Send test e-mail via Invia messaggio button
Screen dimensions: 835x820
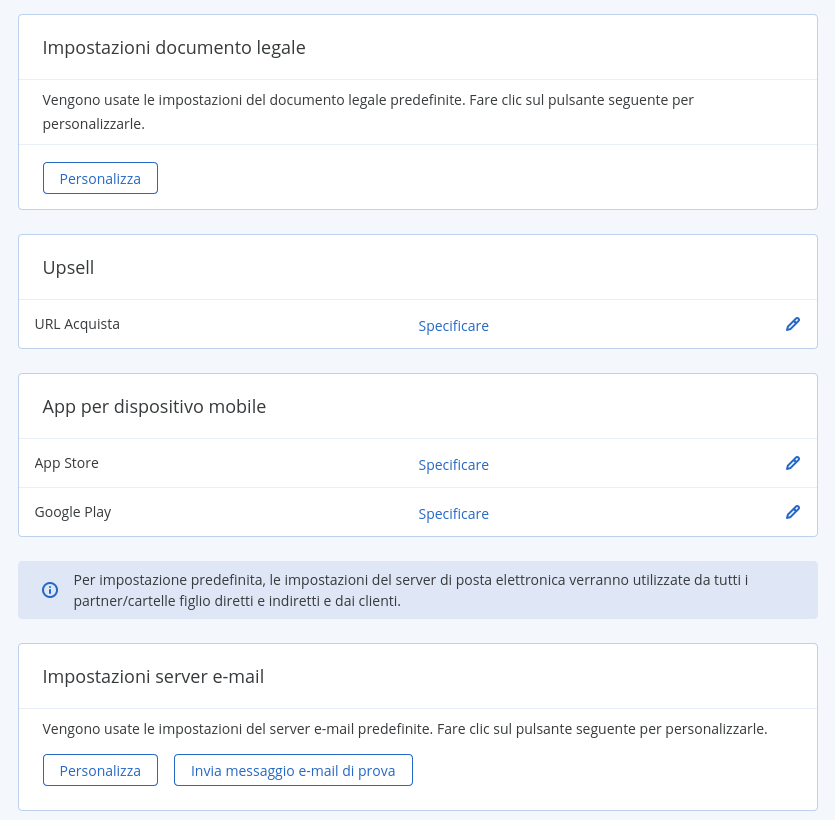coord(293,770)
